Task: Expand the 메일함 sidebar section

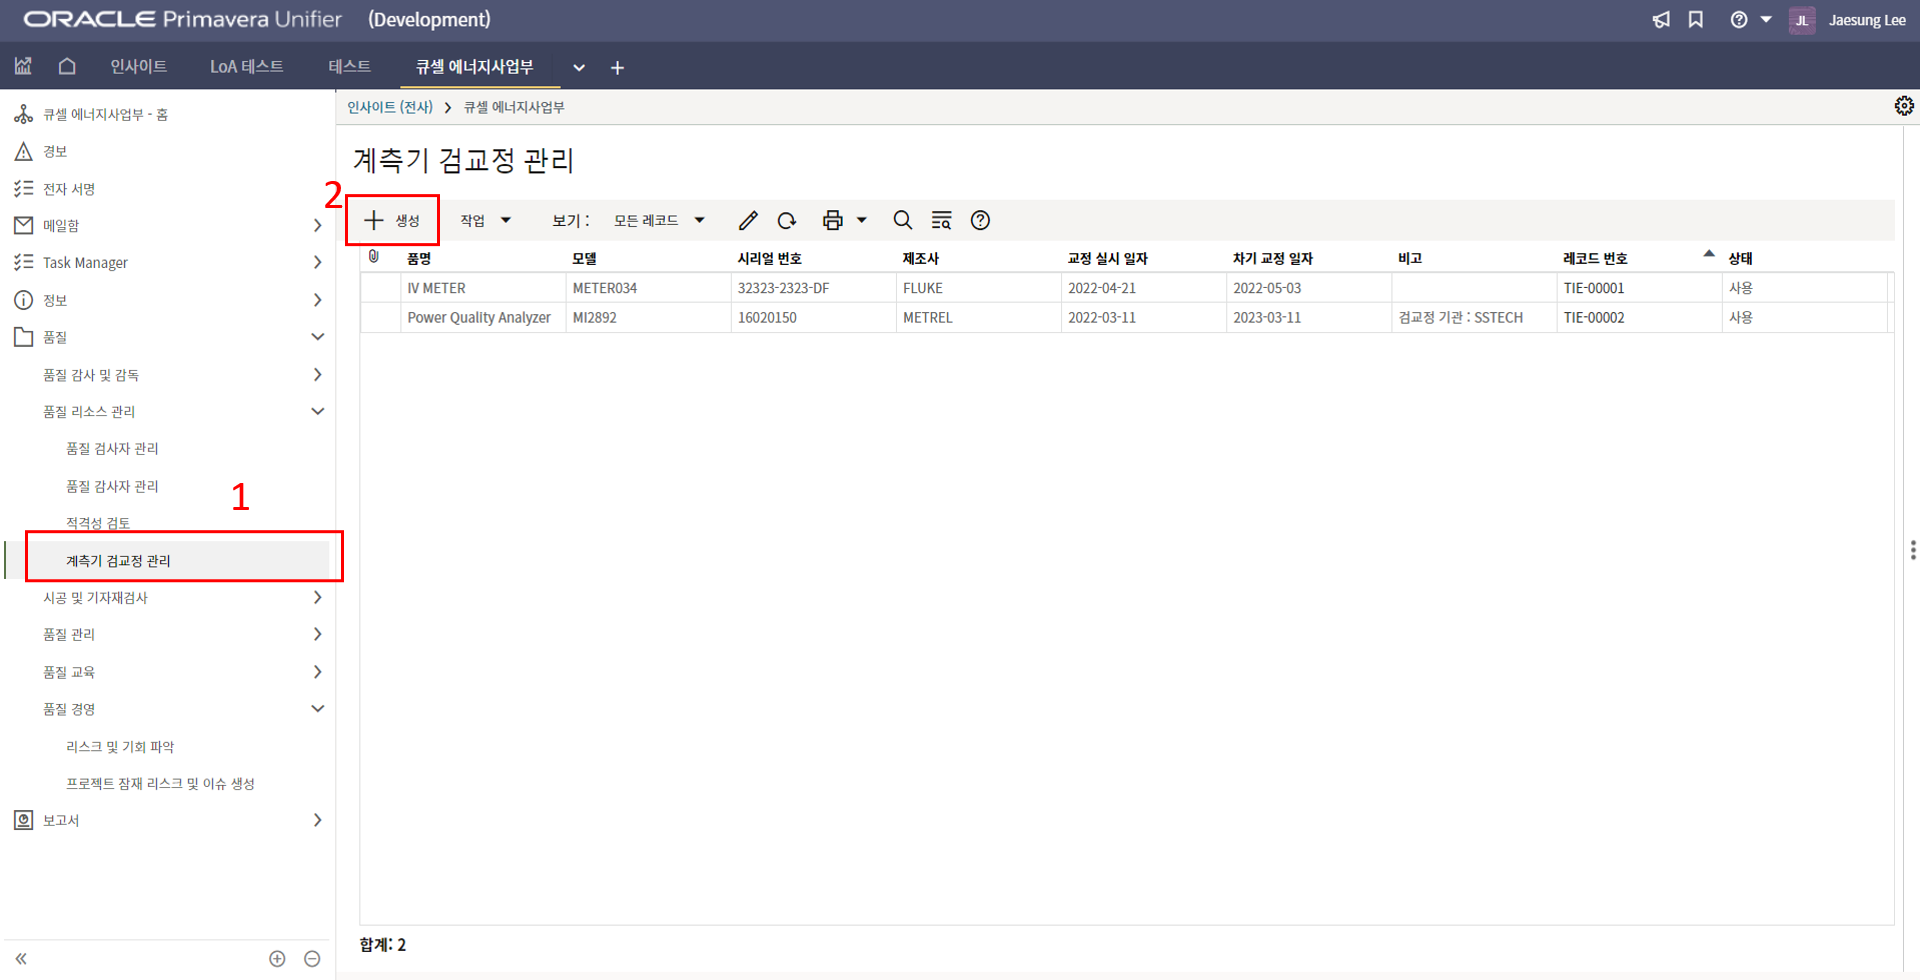Action: (x=317, y=226)
